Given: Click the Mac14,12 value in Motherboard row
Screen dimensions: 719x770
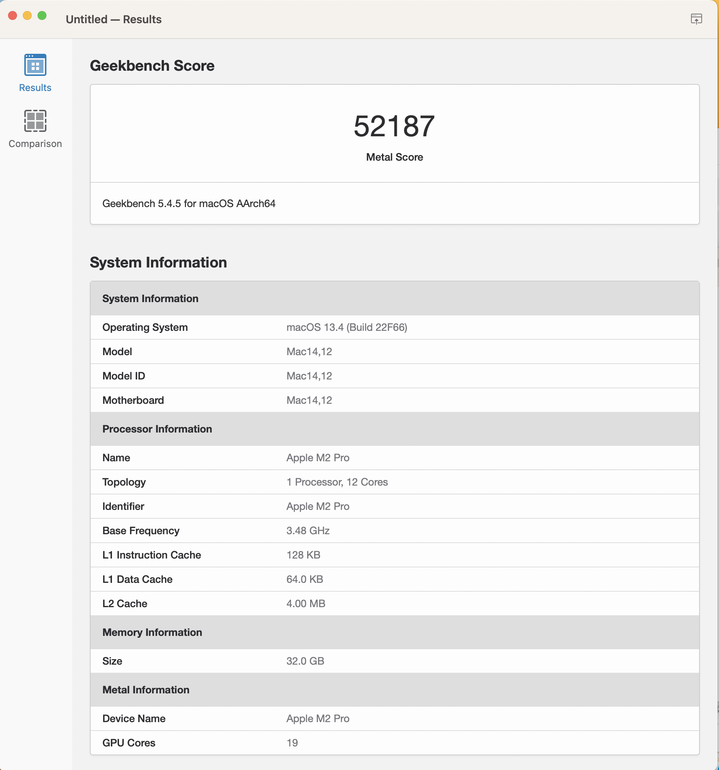Looking at the screenshot, I should pos(309,400).
